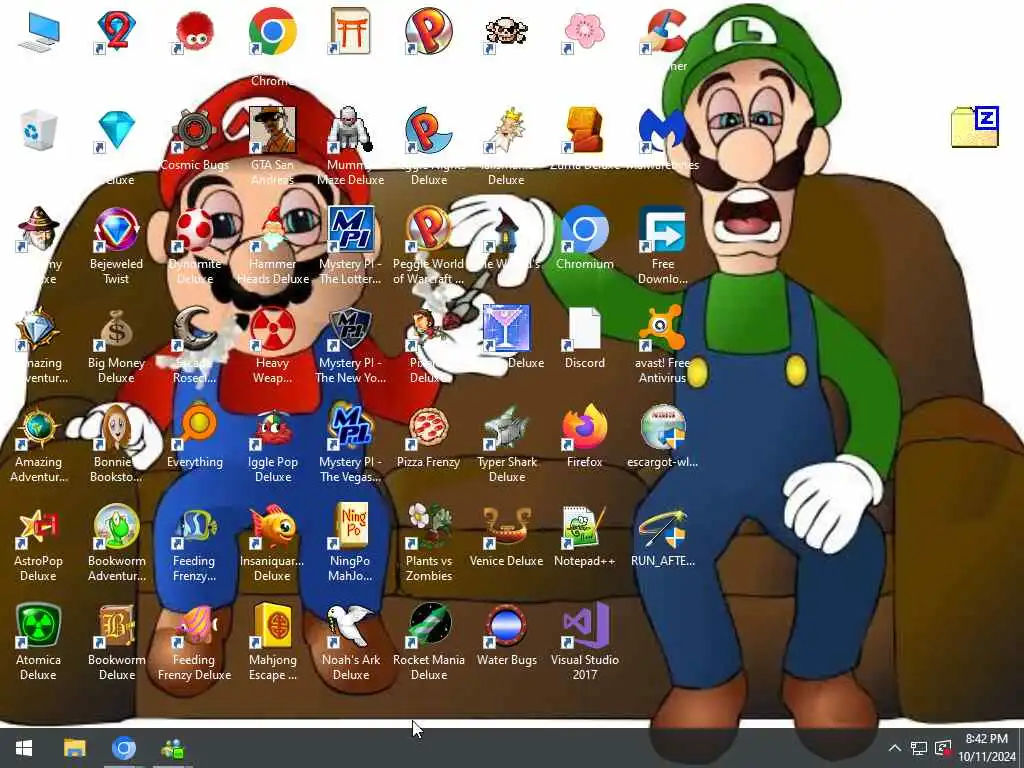Launch Plants vs Zombies

pyautogui.click(x=428, y=527)
